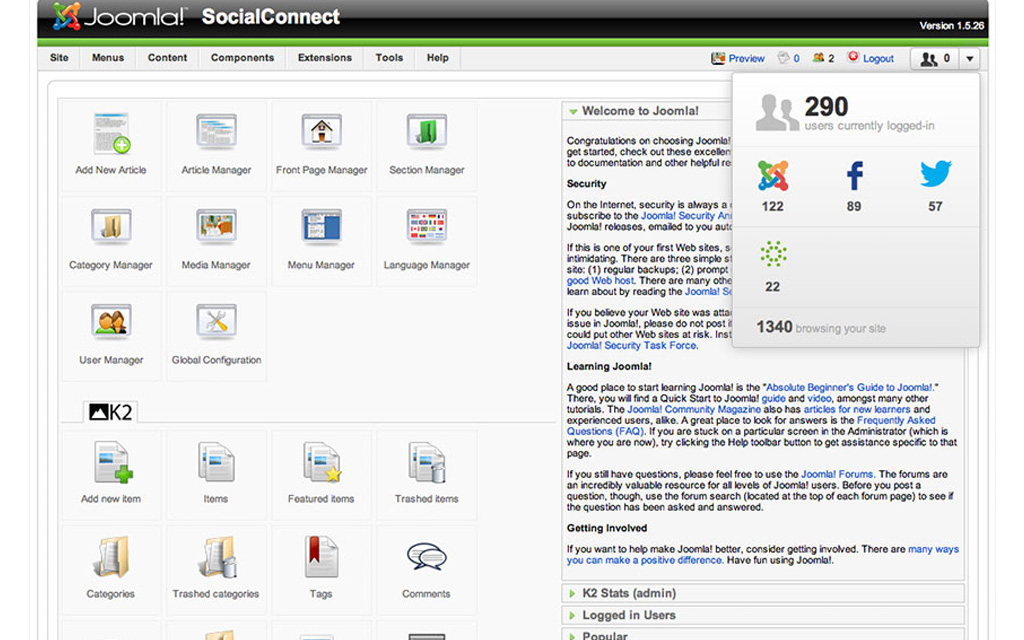
Task: Toggle the SocialConnect users dropdown arrow
Action: [x=969, y=59]
